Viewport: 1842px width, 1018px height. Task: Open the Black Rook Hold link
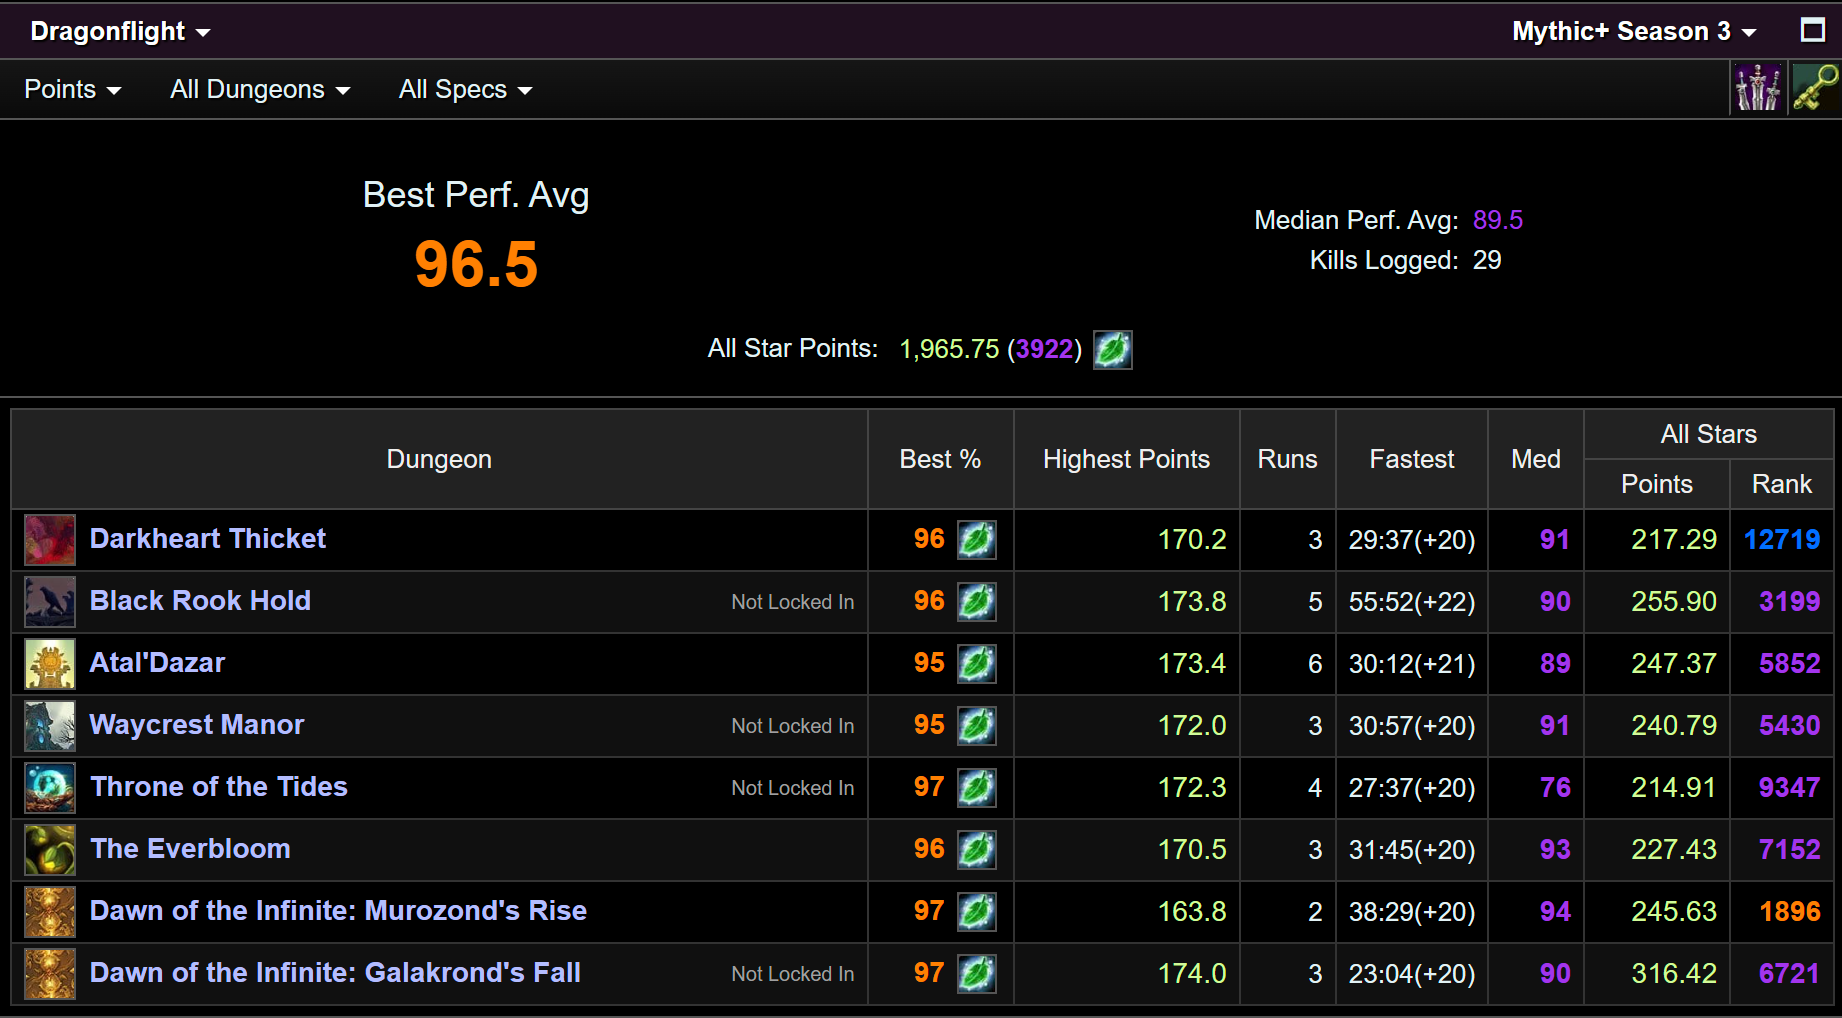pos(200,601)
